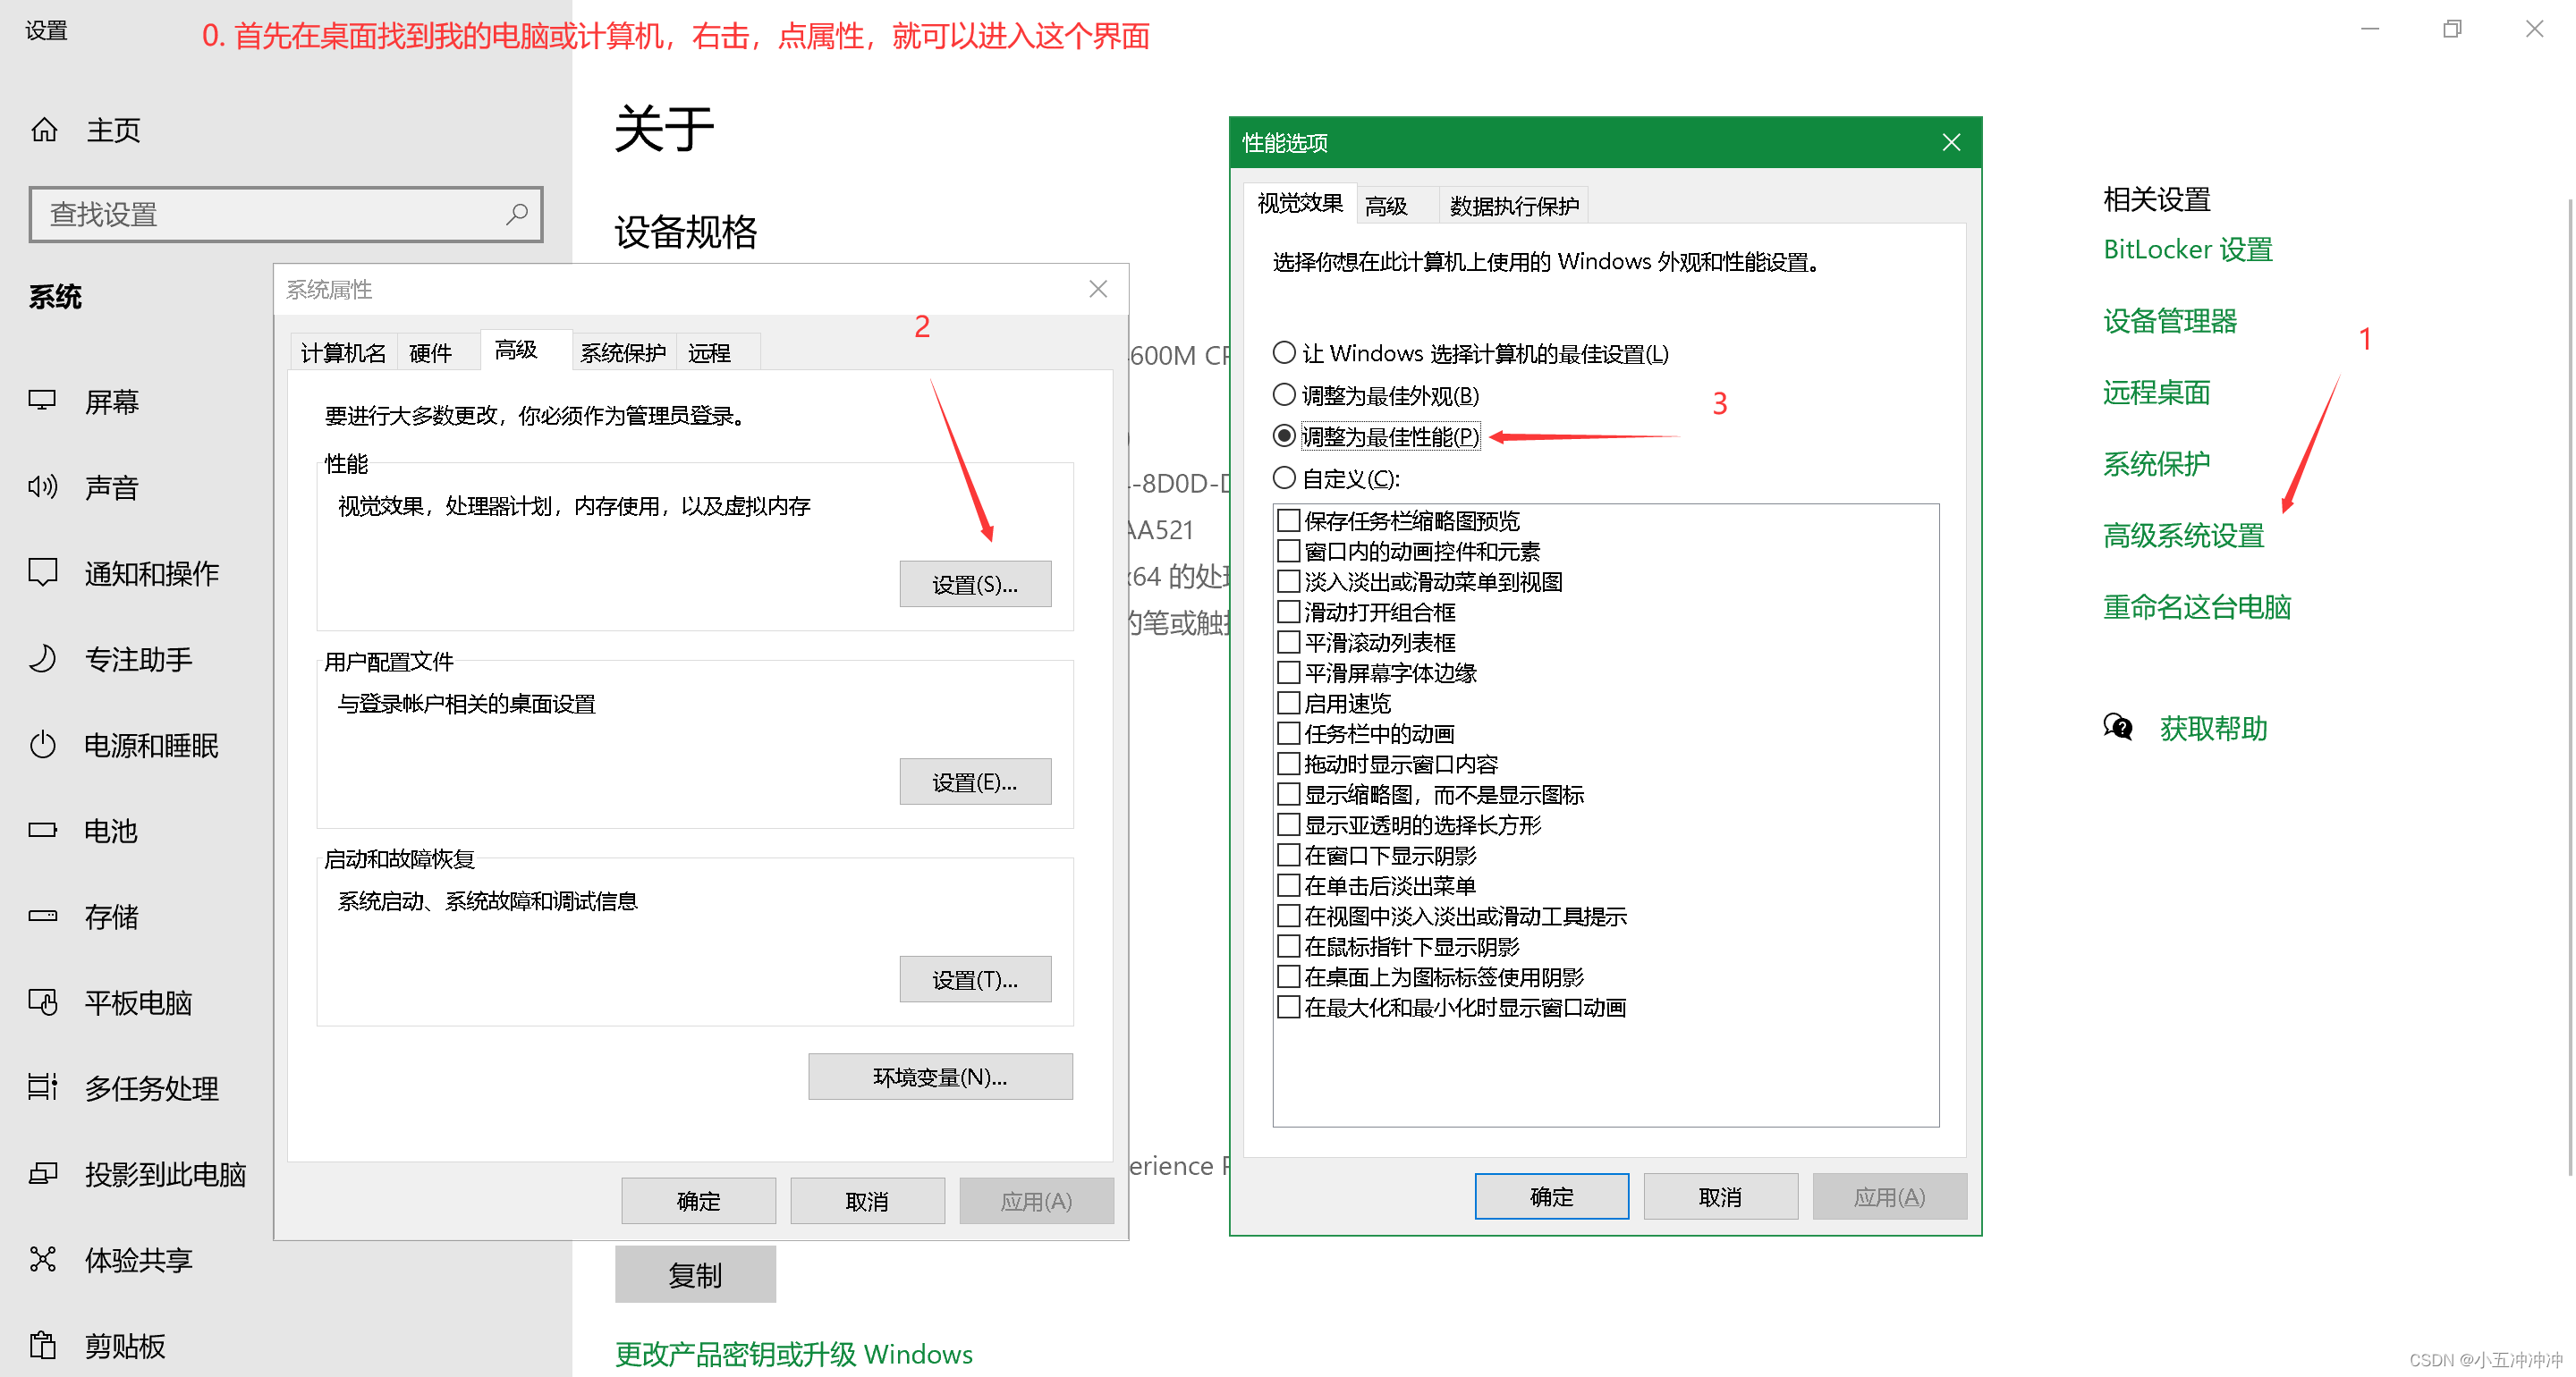Click the Focus Assist moon icon
The image size is (2576, 1377).
tap(42, 659)
